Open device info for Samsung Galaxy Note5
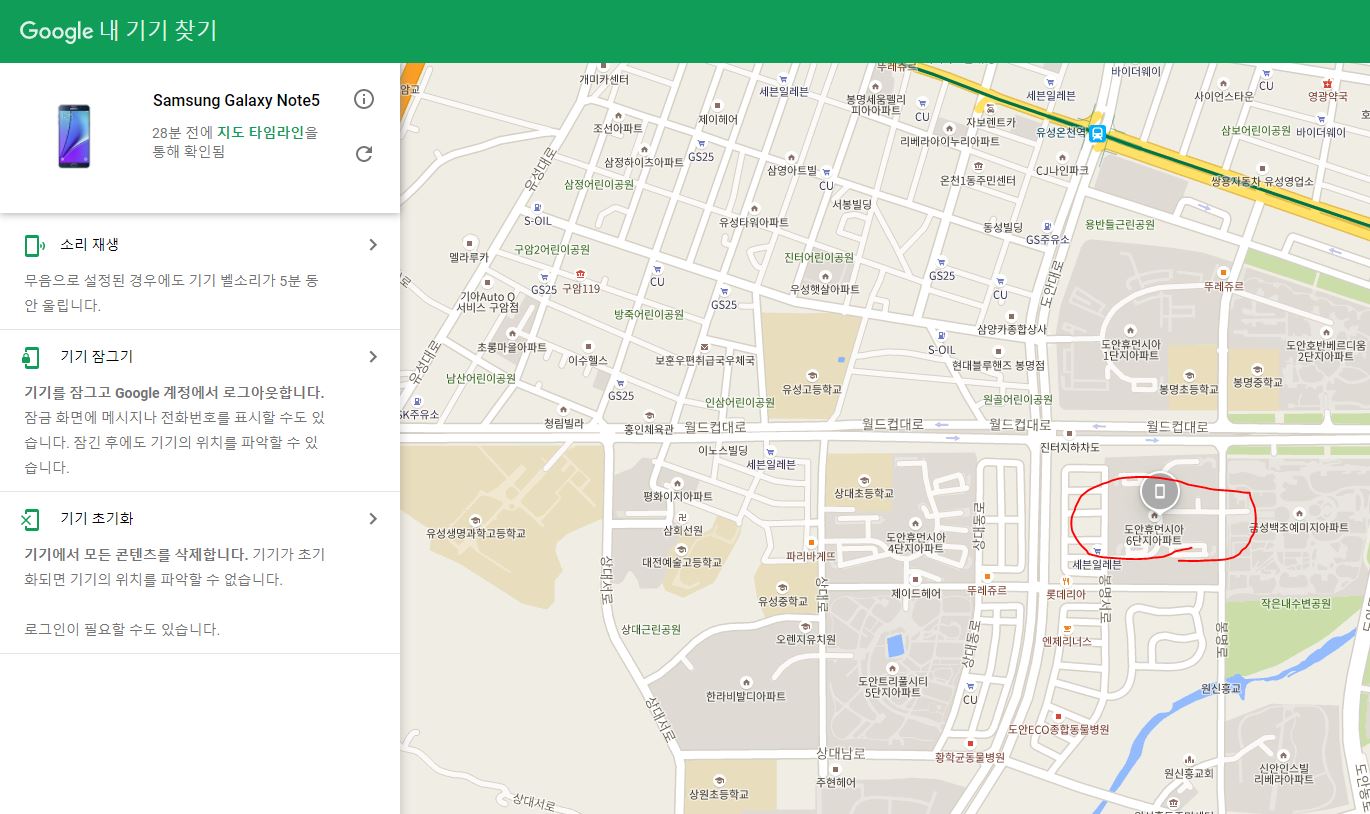The width and height of the screenshot is (1370, 814). [x=364, y=99]
